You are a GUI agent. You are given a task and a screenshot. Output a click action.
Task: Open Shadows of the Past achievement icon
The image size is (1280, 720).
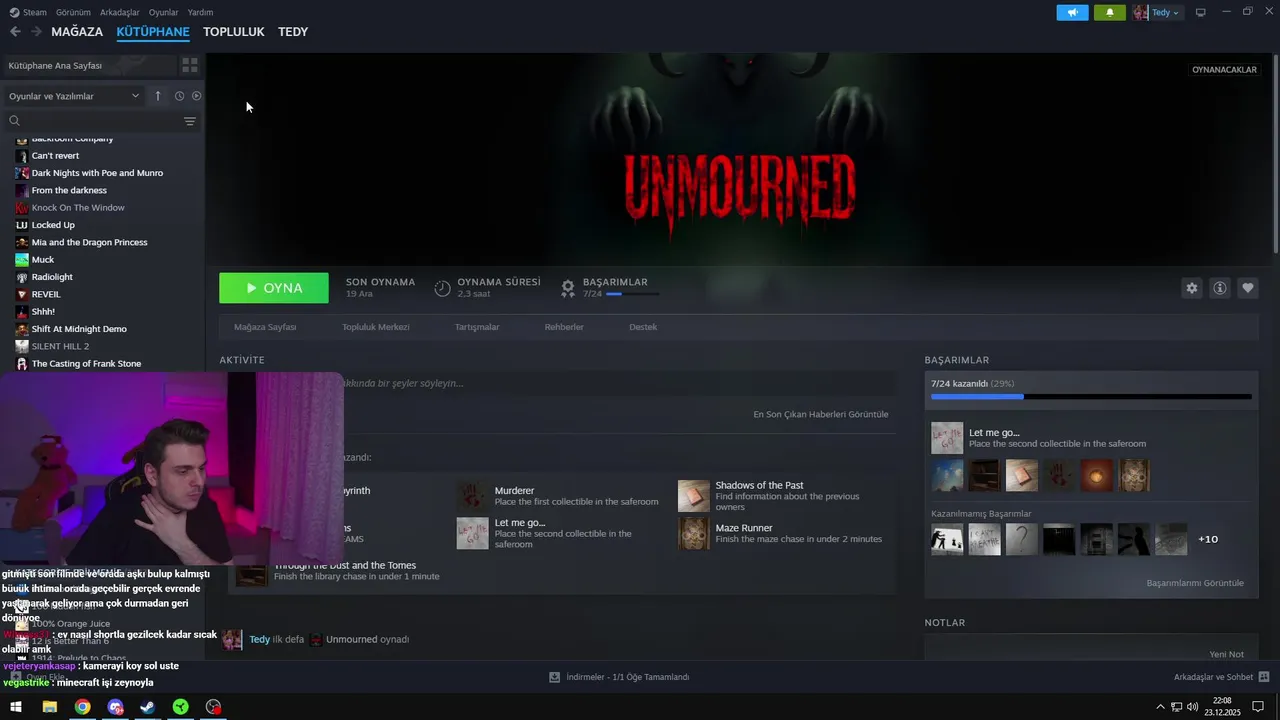coord(693,496)
